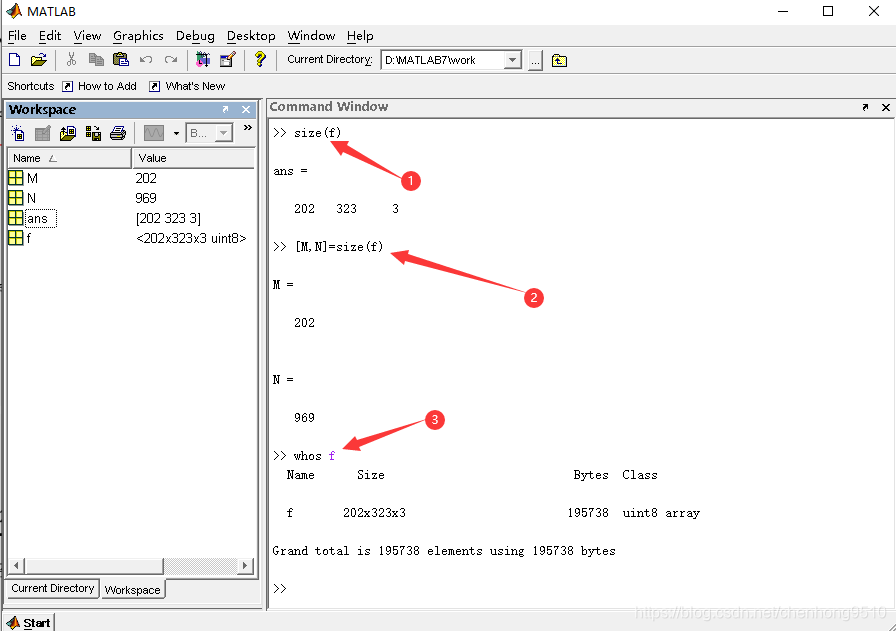Click the New M-file toolbar icon
This screenshot has height=631, width=896.
point(15,59)
